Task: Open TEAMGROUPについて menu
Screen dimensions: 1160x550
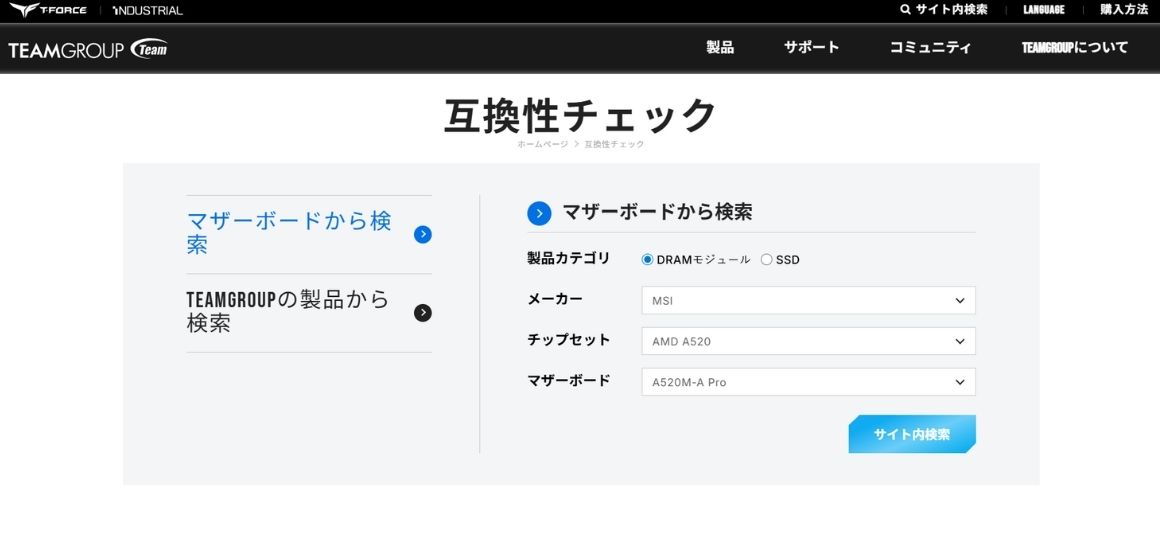Action: tap(1075, 47)
